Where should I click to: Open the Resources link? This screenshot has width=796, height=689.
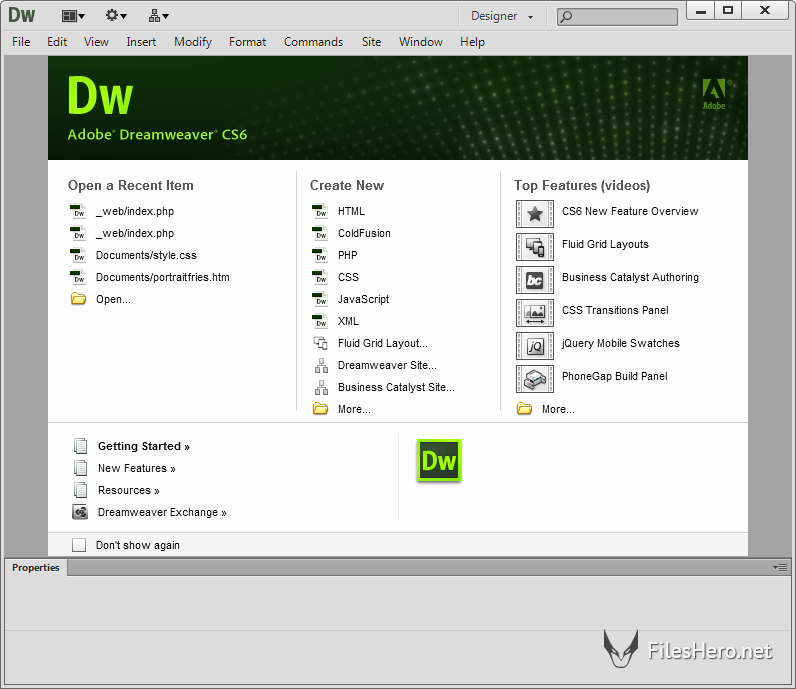click(128, 490)
